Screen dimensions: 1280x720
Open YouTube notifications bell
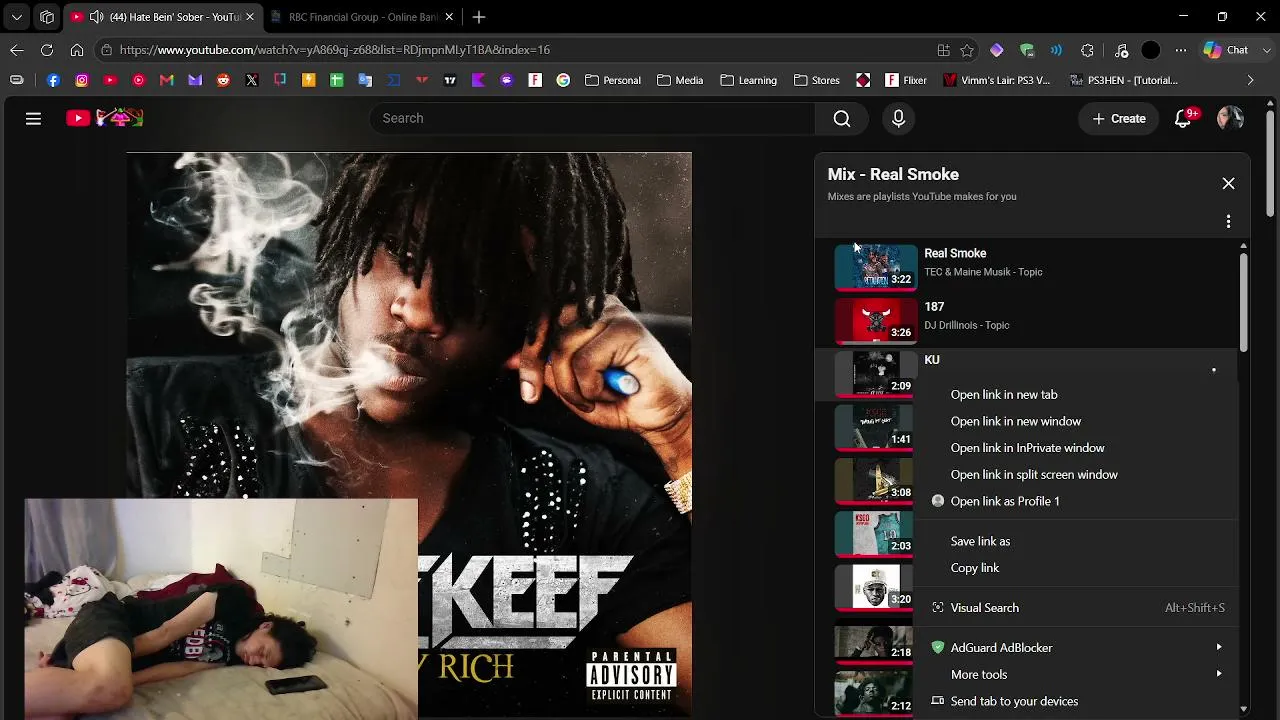point(1184,118)
